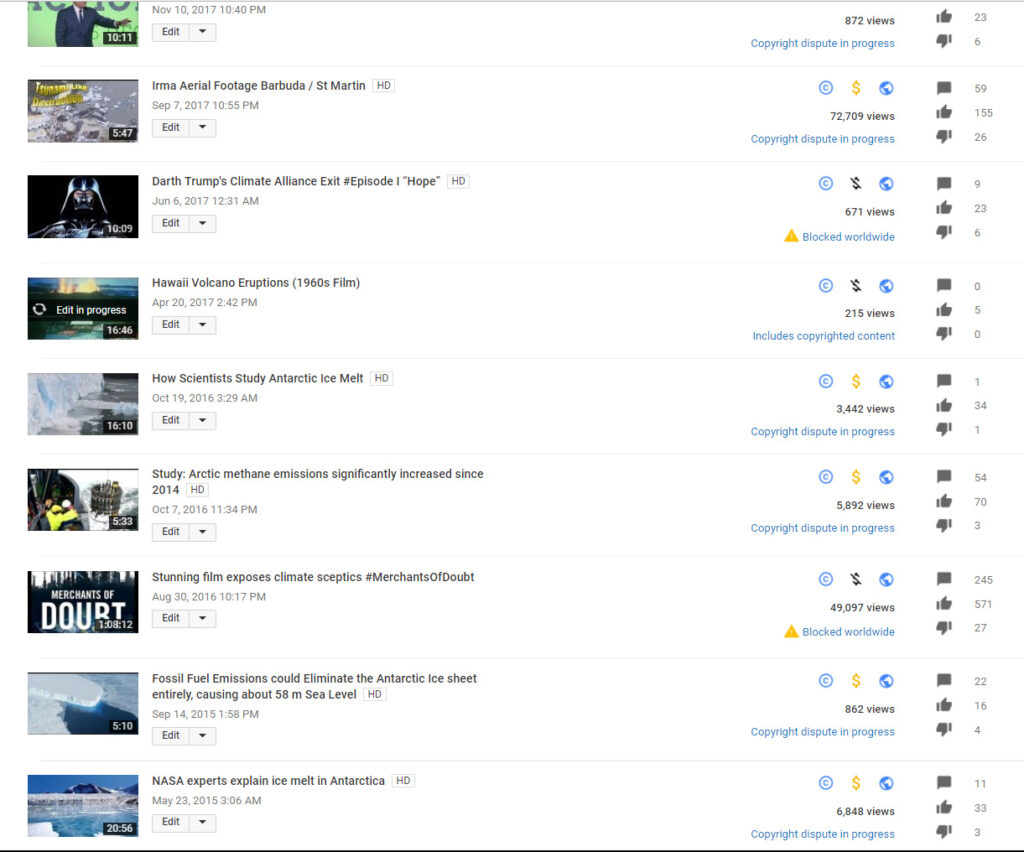Click yellow monetization dollar icon on Irma video
The width and height of the screenshot is (1024, 852).
click(x=856, y=88)
